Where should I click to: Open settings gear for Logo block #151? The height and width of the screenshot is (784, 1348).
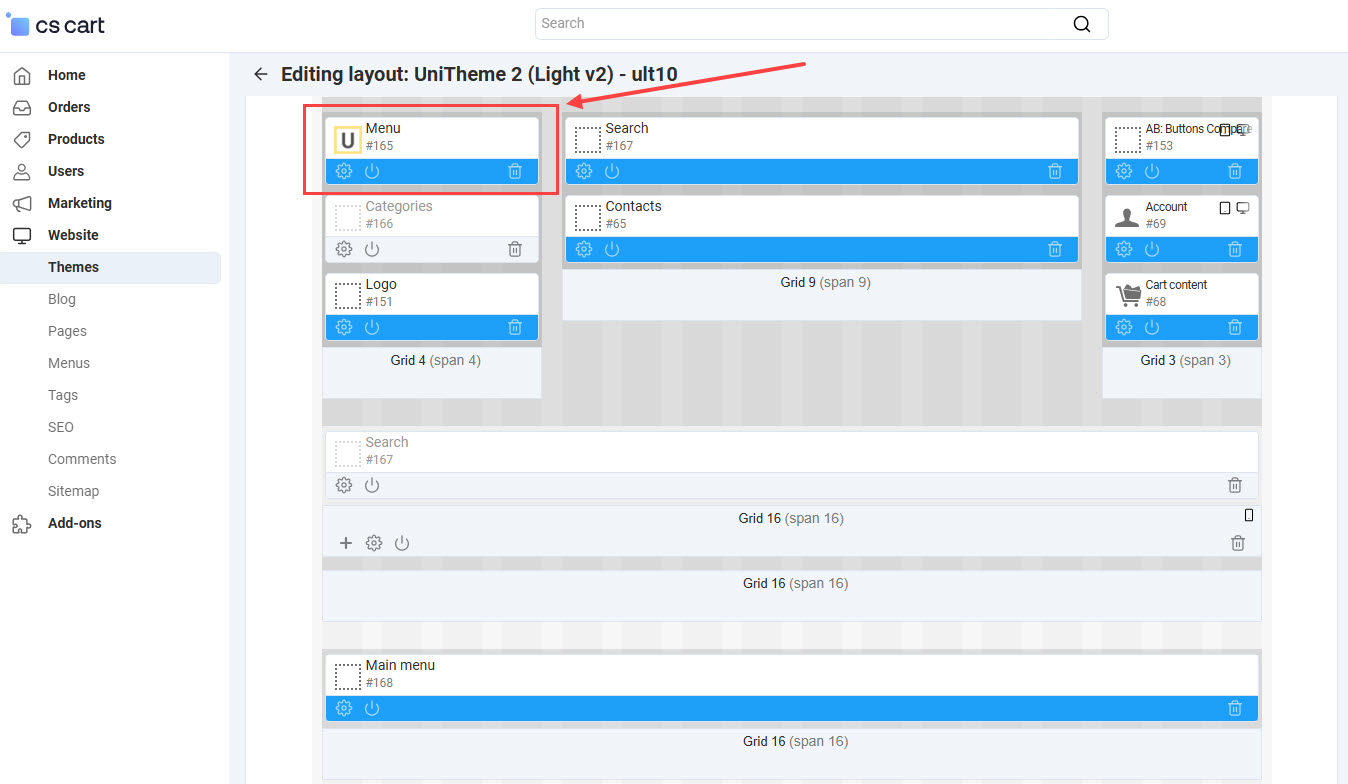click(x=344, y=327)
